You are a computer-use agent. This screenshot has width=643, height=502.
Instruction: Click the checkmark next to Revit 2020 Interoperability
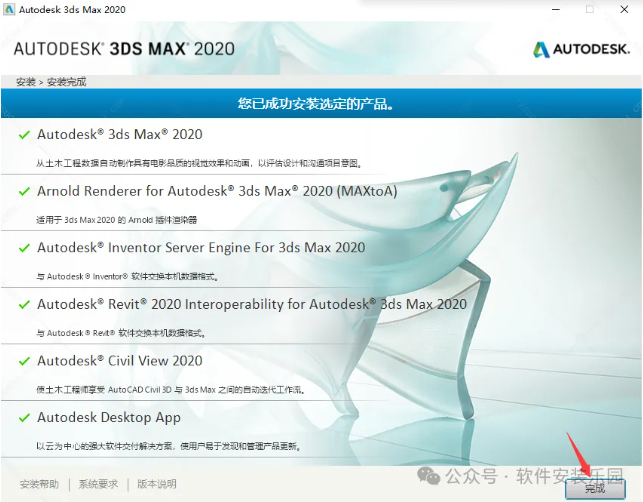pyautogui.click(x=24, y=305)
